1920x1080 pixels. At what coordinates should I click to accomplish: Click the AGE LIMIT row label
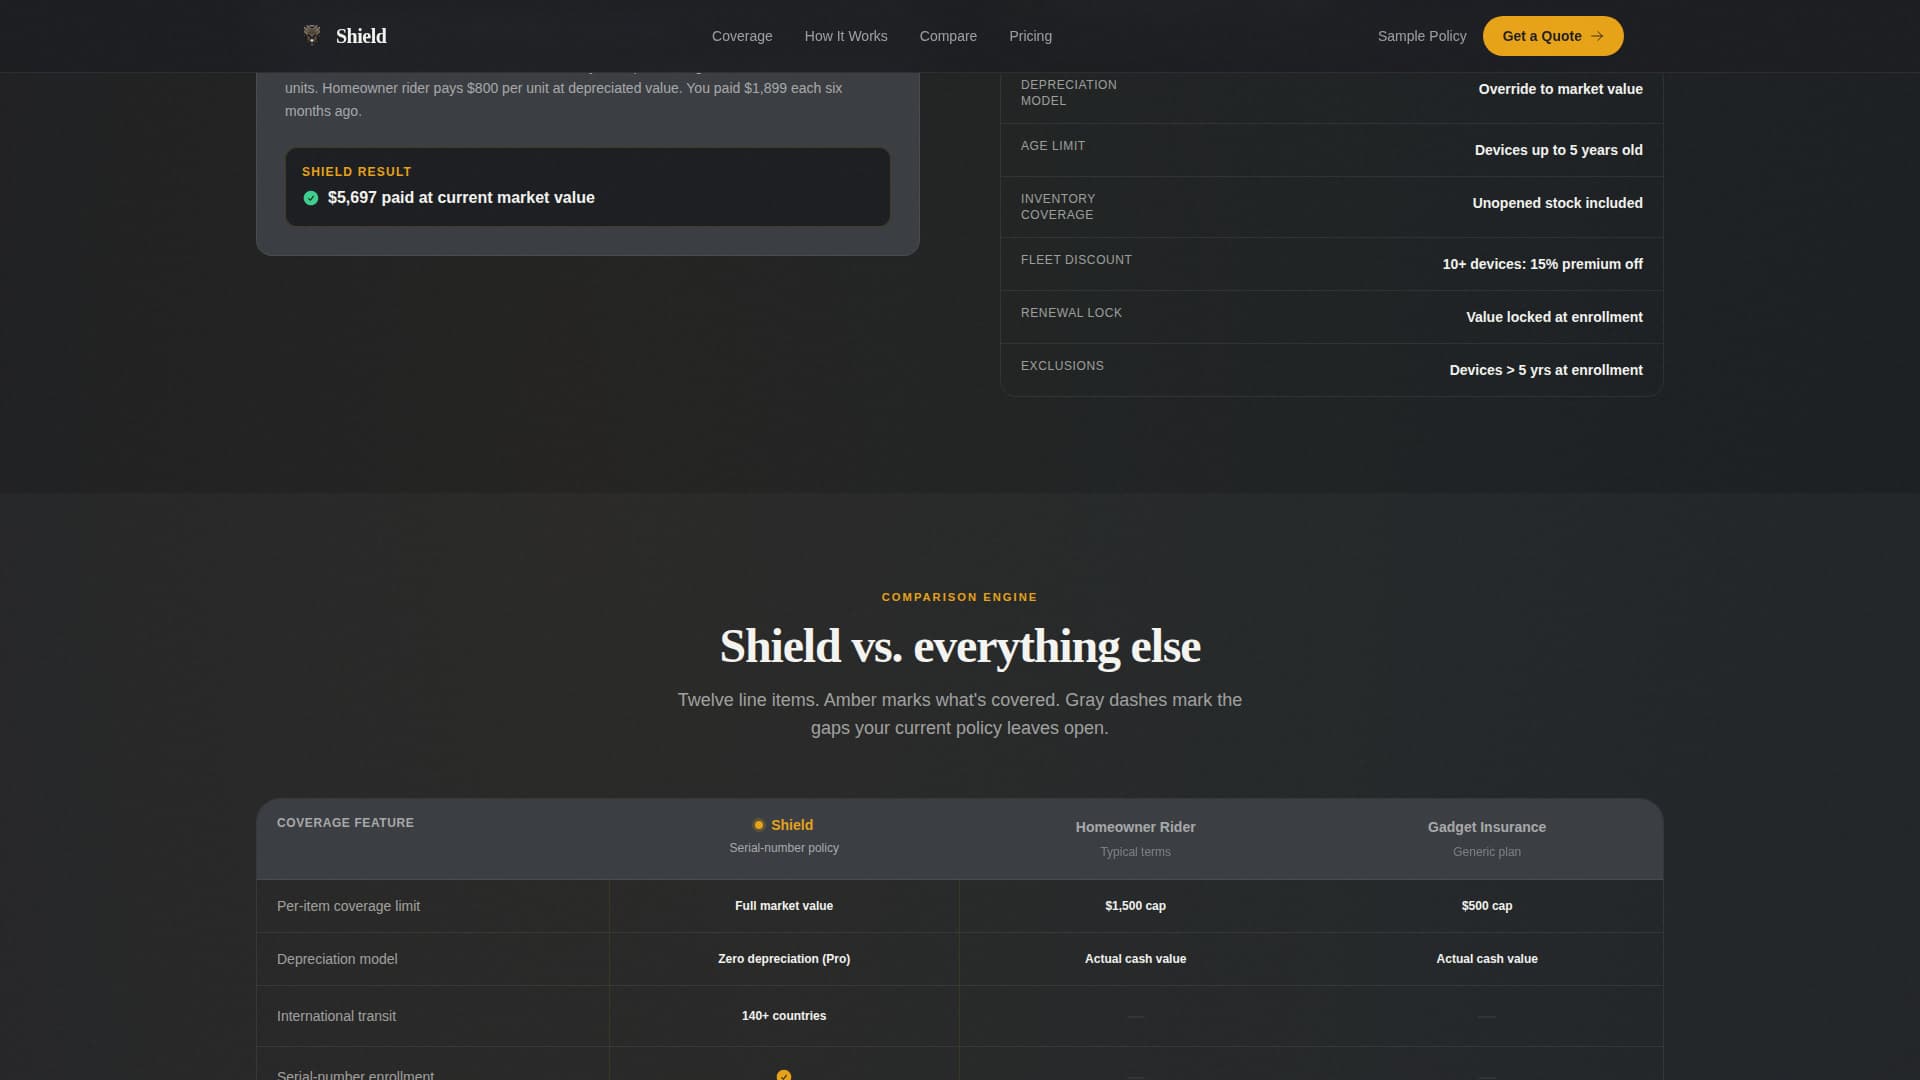(x=1052, y=146)
